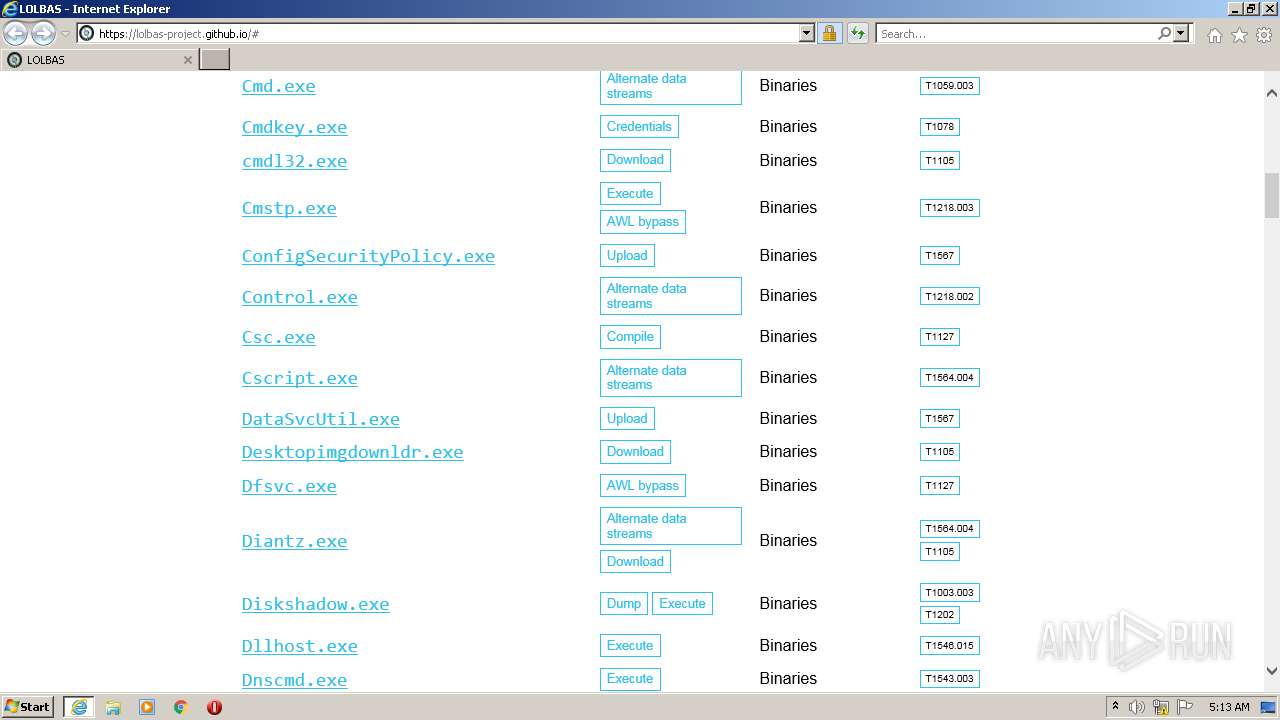The height and width of the screenshot is (720, 1280).
Task: Open the cmdl32.exe link
Action: pyautogui.click(x=294, y=161)
